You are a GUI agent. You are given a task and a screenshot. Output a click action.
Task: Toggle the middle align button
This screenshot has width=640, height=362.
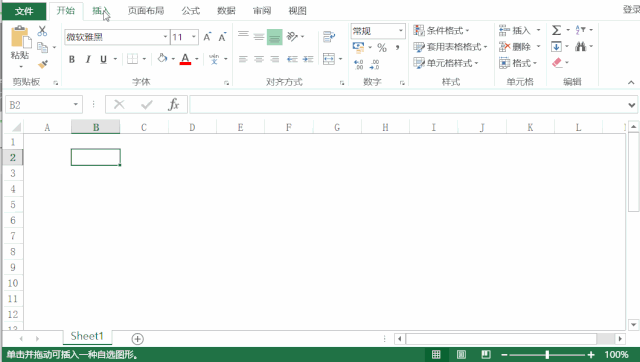[x=259, y=37]
